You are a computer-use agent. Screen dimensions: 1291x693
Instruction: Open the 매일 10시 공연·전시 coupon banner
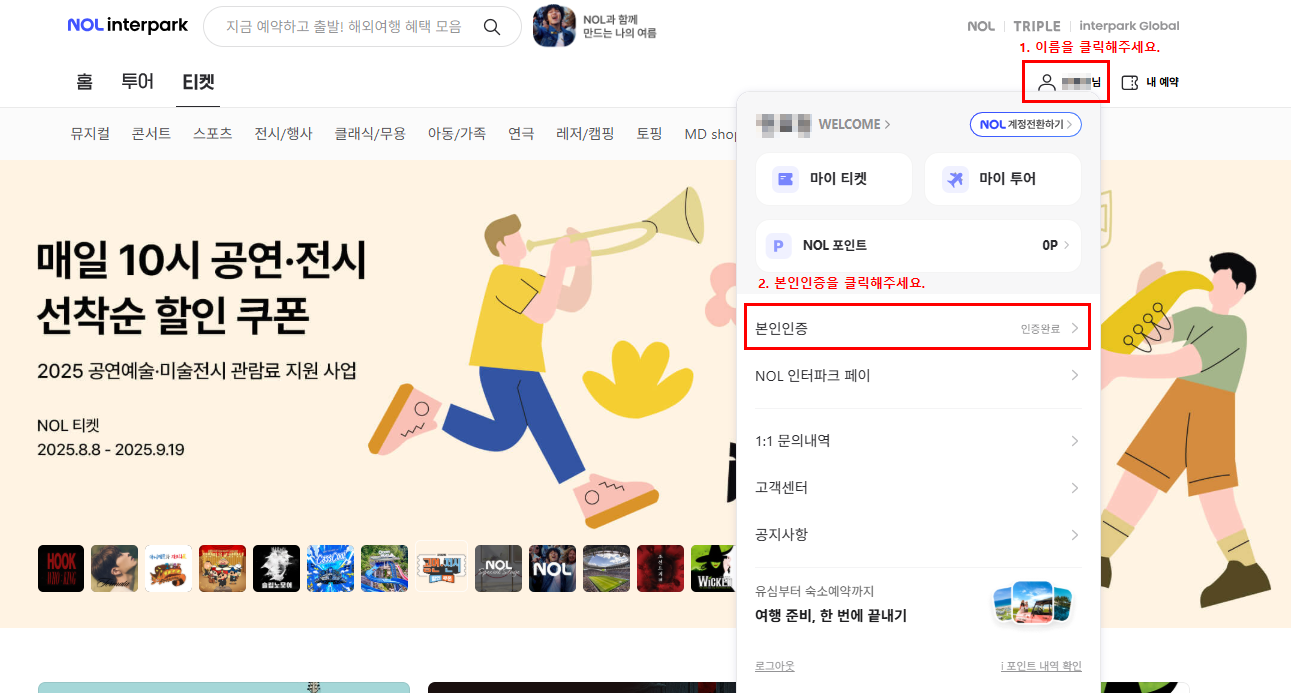[x=368, y=393]
